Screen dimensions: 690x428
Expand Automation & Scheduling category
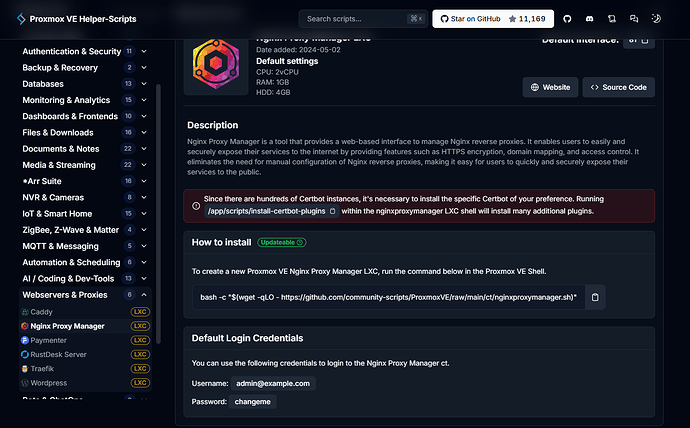84,263
